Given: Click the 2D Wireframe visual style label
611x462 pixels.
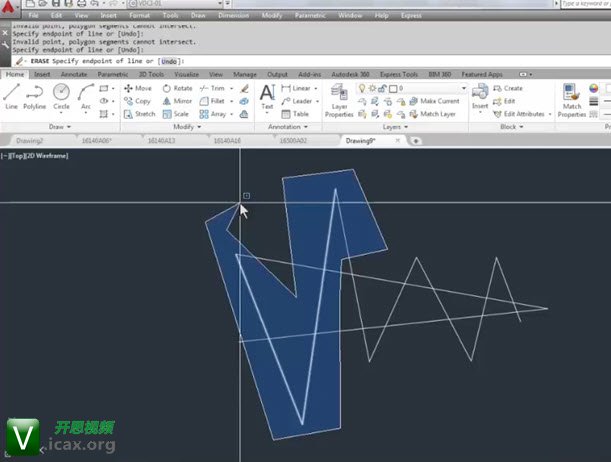Looking at the screenshot, I should (x=46, y=156).
